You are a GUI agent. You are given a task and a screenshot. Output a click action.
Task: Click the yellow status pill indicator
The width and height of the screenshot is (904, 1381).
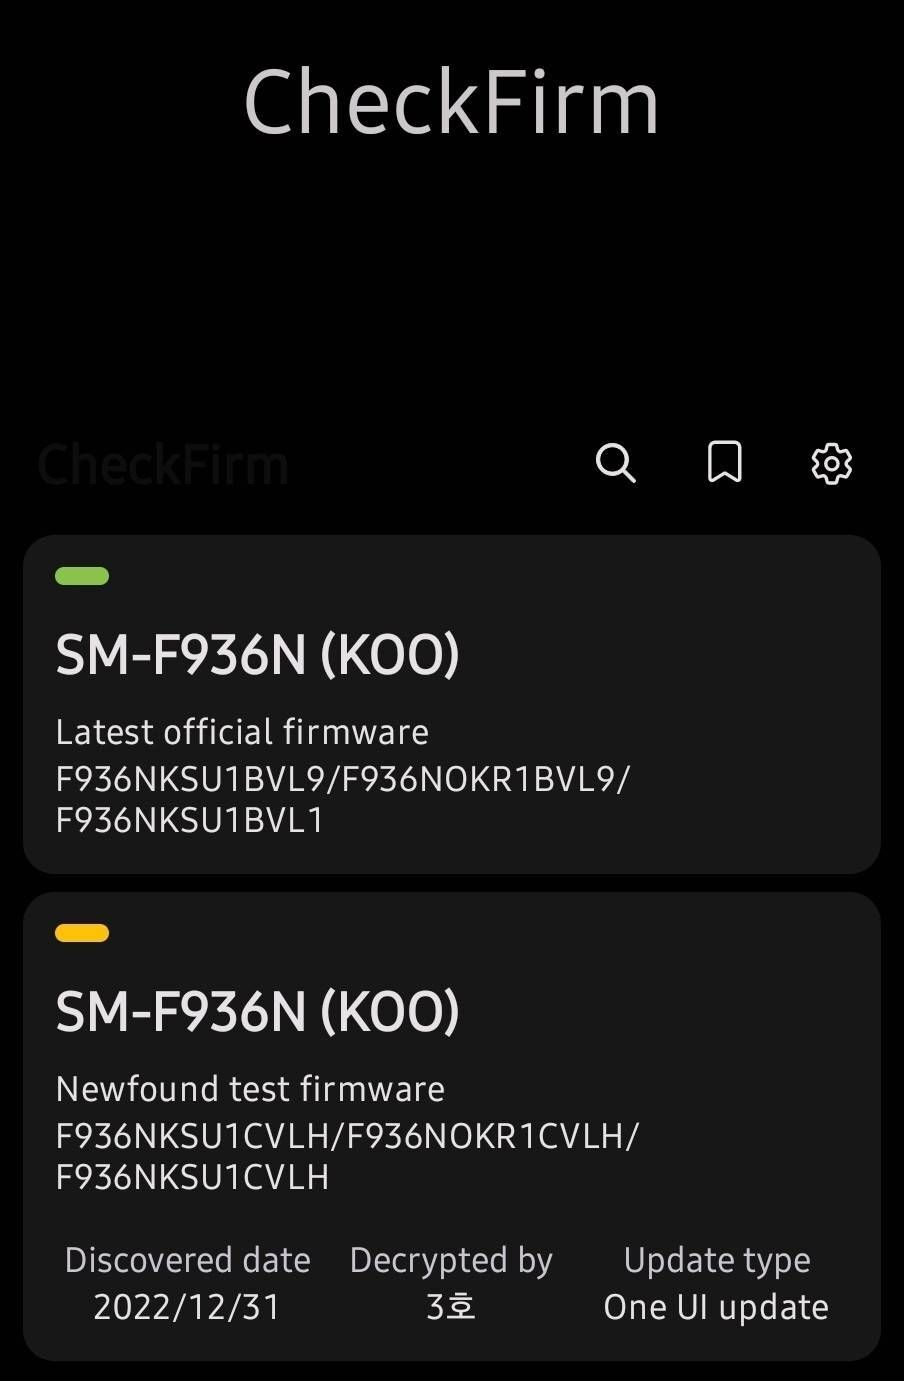(x=82, y=933)
